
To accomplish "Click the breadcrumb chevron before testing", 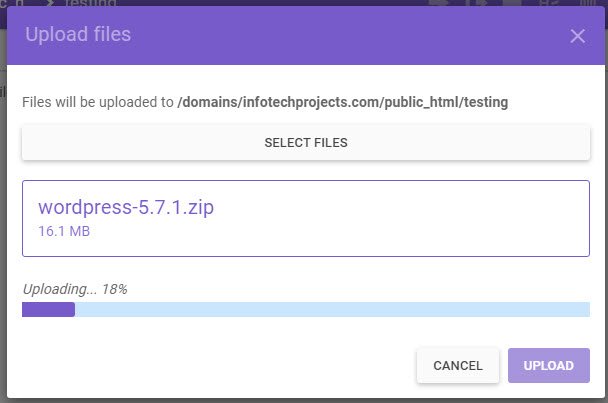I will (x=49, y=3).
